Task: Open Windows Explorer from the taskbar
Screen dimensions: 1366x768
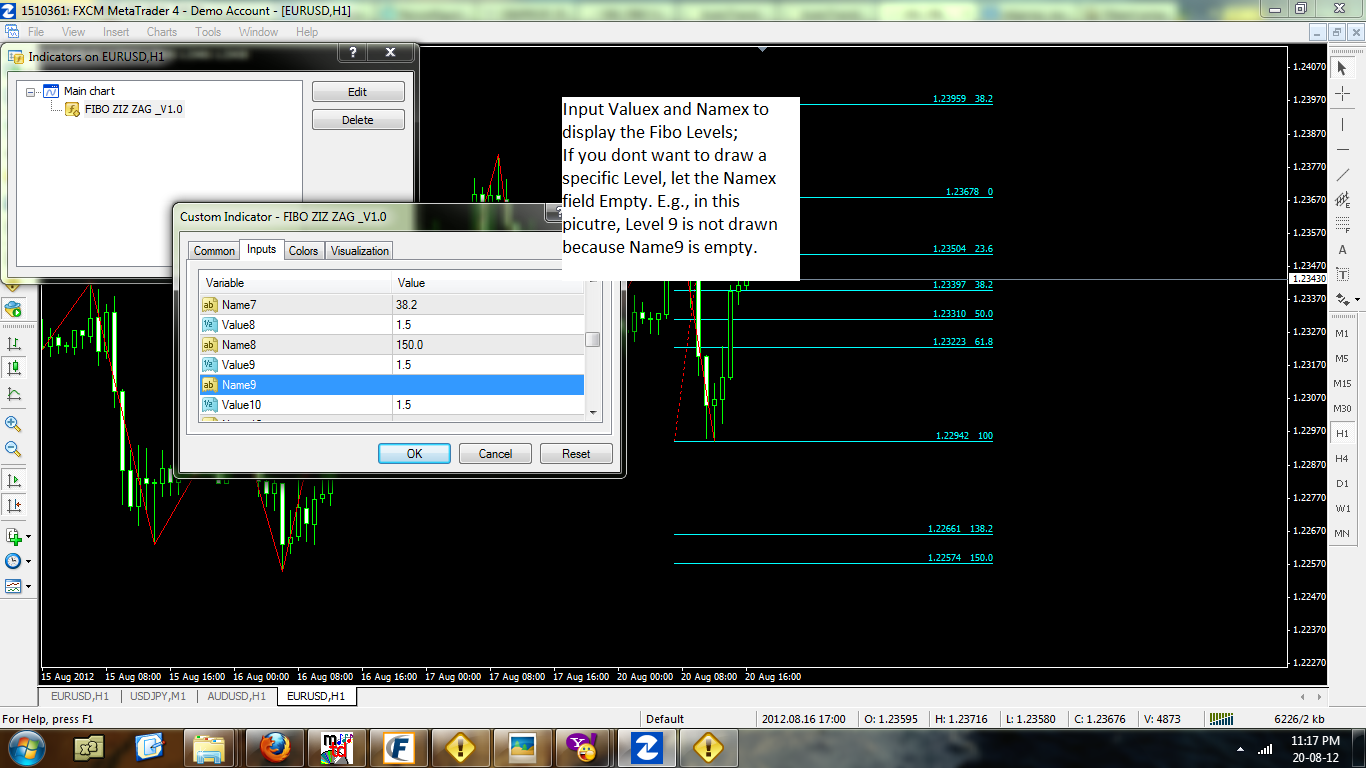Action: 211,747
